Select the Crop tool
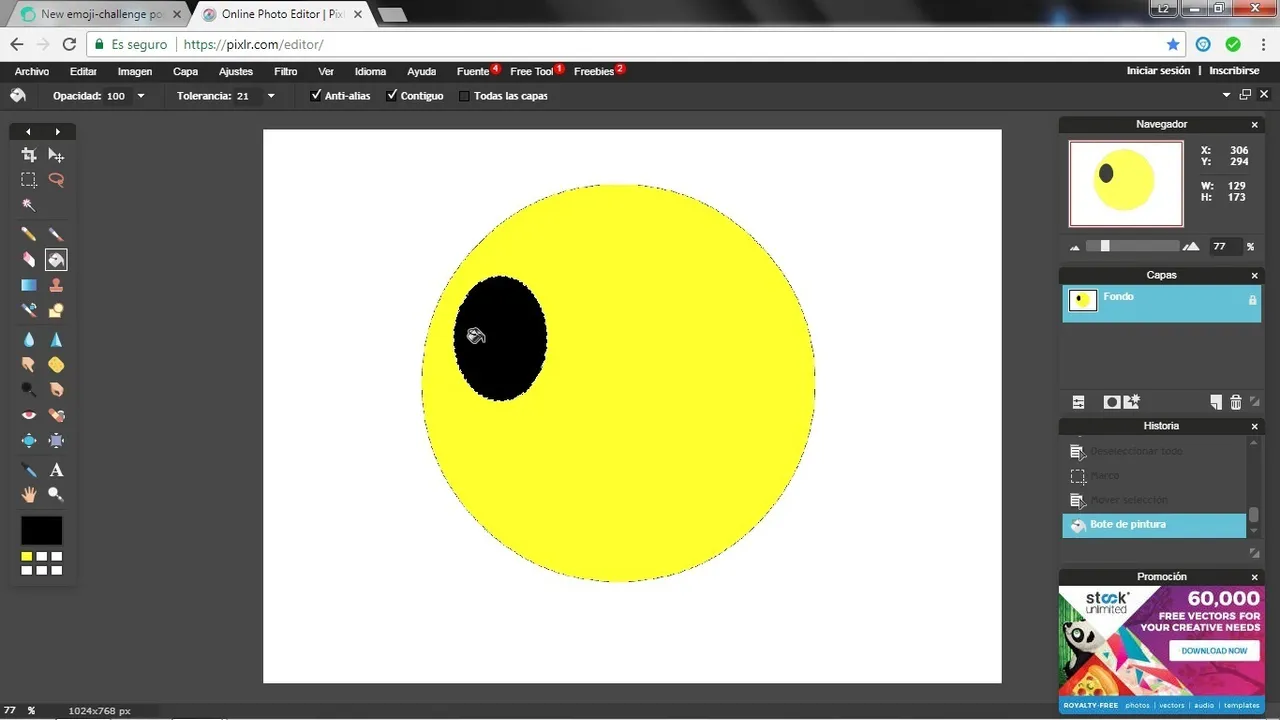 (x=29, y=155)
